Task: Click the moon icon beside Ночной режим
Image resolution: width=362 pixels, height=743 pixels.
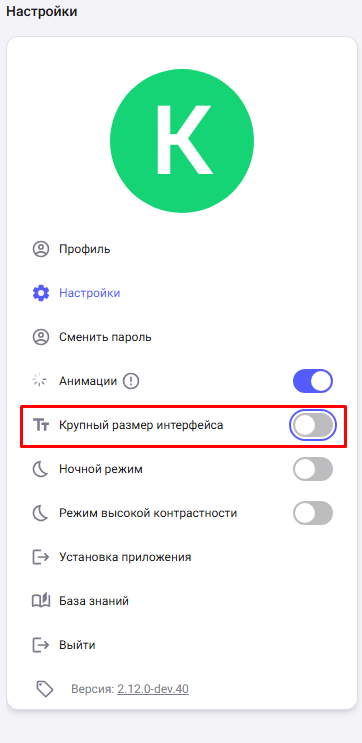Action: coord(41,469)
